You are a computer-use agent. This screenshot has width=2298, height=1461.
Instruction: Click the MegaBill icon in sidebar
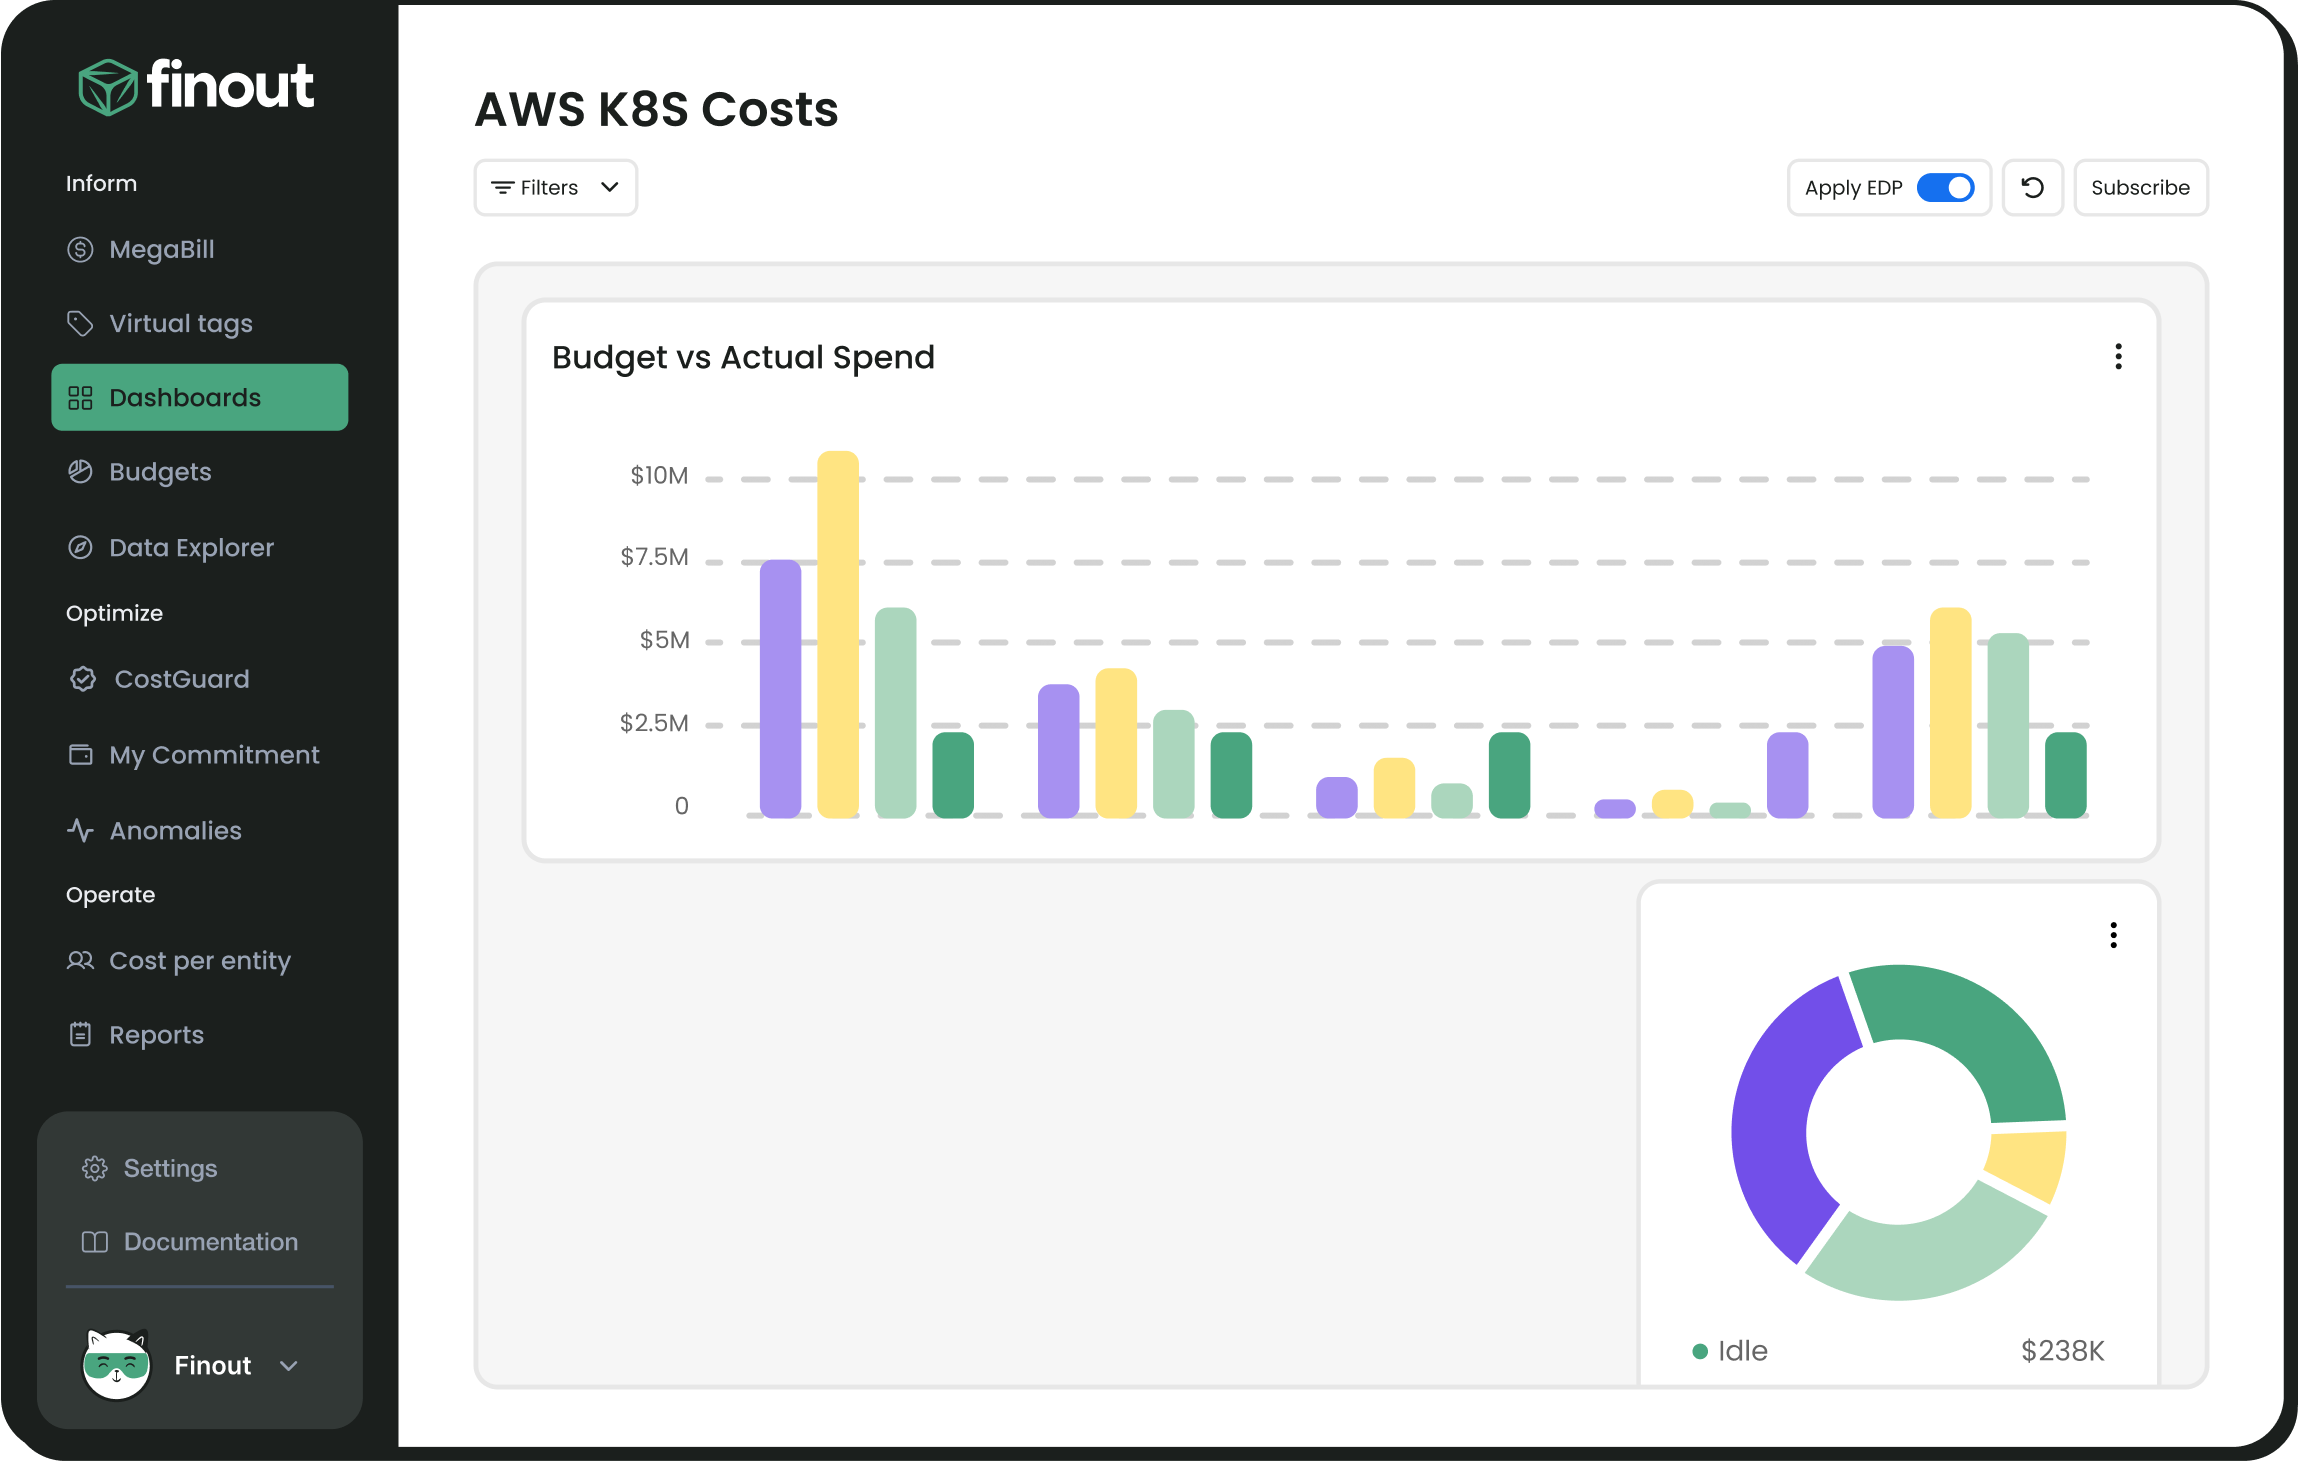77,250
